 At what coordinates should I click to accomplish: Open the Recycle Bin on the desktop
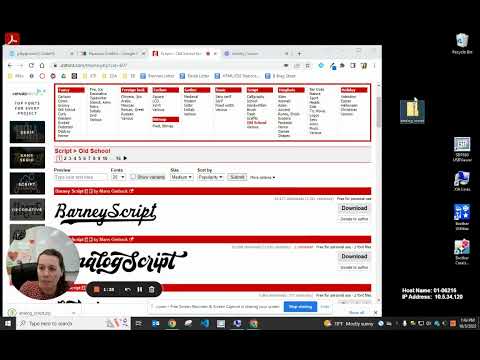tap(462, 44)
